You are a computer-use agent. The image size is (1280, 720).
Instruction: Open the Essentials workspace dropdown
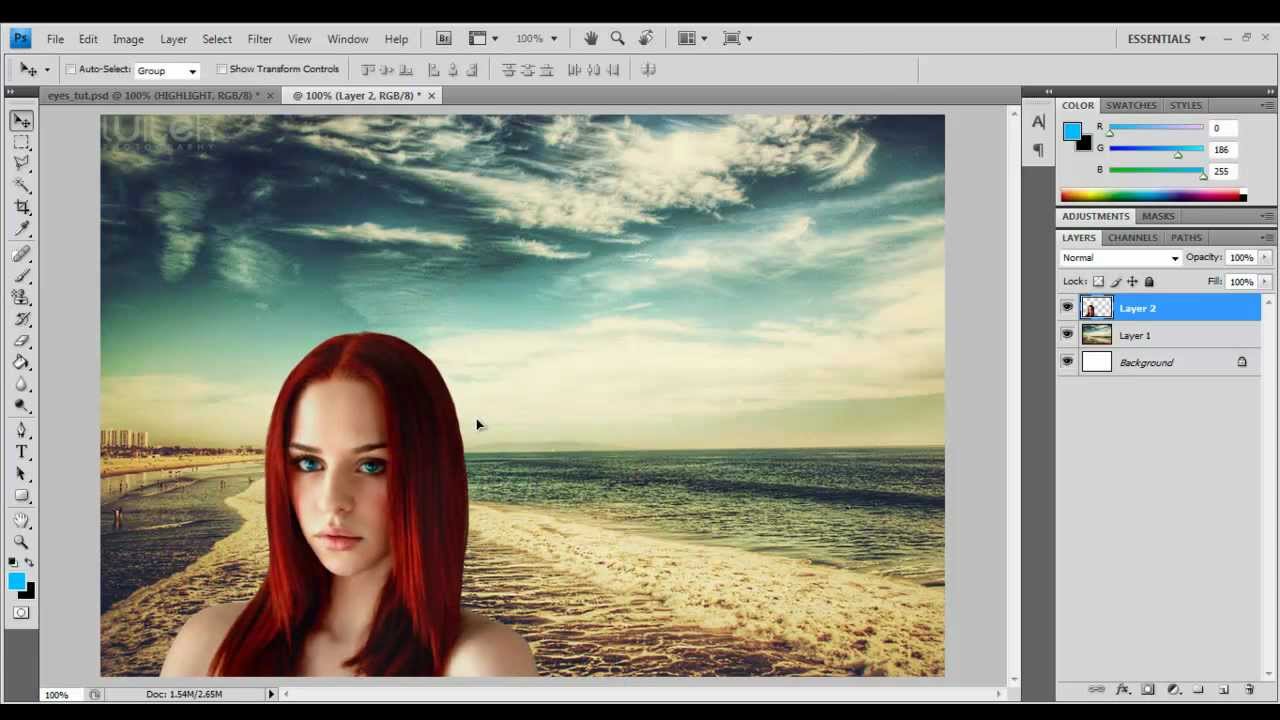click(1166, 38)
